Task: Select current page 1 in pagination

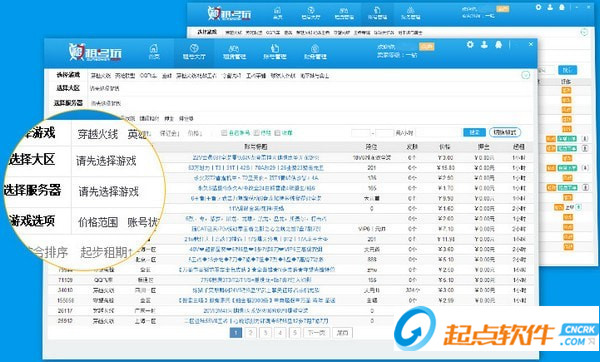Action: (x=236, y=332)
